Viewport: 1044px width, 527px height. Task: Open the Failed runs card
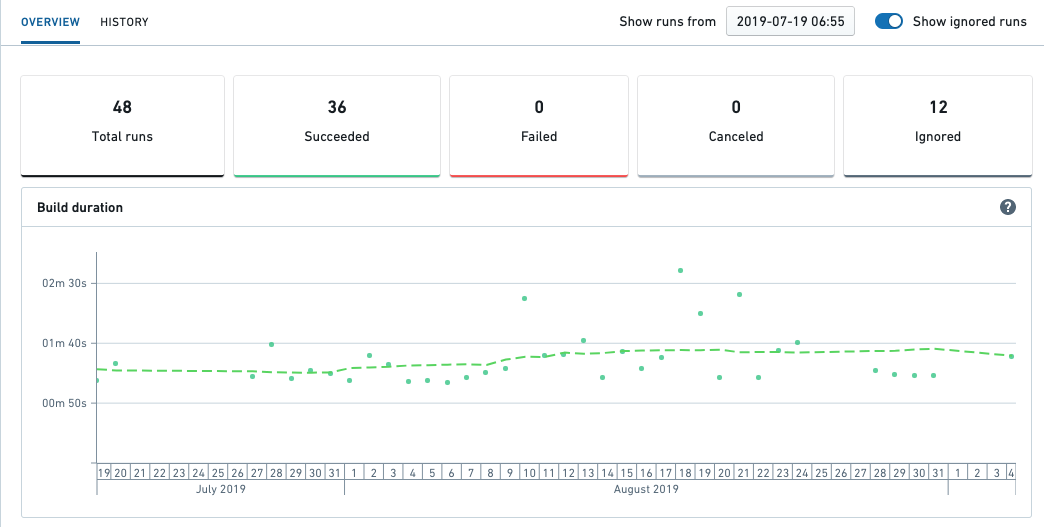coord(539,126)
